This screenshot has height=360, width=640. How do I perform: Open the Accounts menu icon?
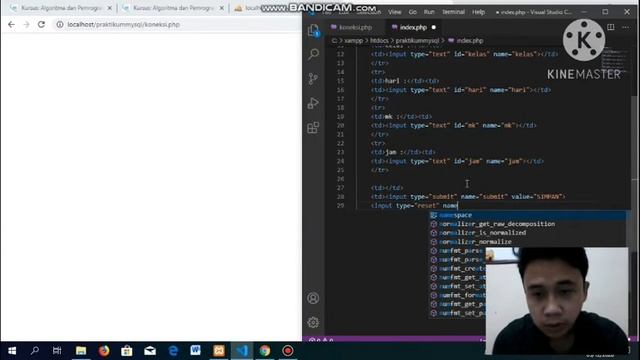pyautogui.click(x=313, y=298)
